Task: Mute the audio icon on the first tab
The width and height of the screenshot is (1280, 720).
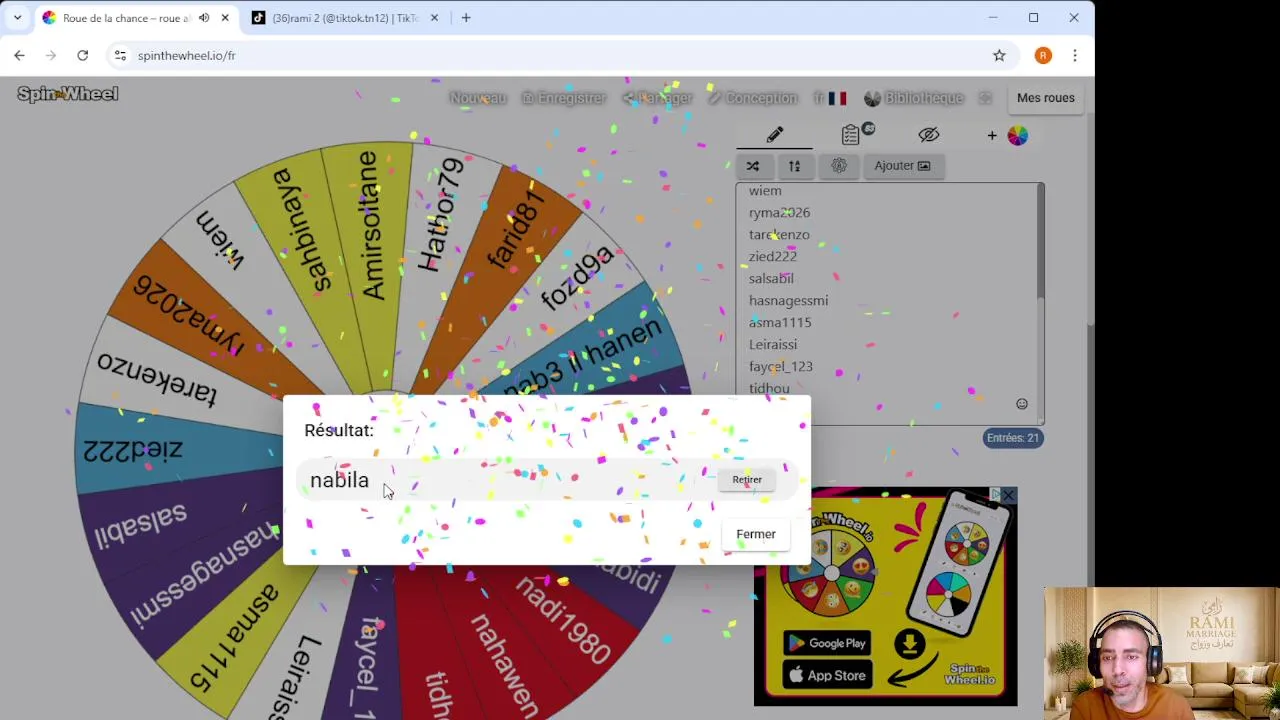Action: (x=204, y=18)
